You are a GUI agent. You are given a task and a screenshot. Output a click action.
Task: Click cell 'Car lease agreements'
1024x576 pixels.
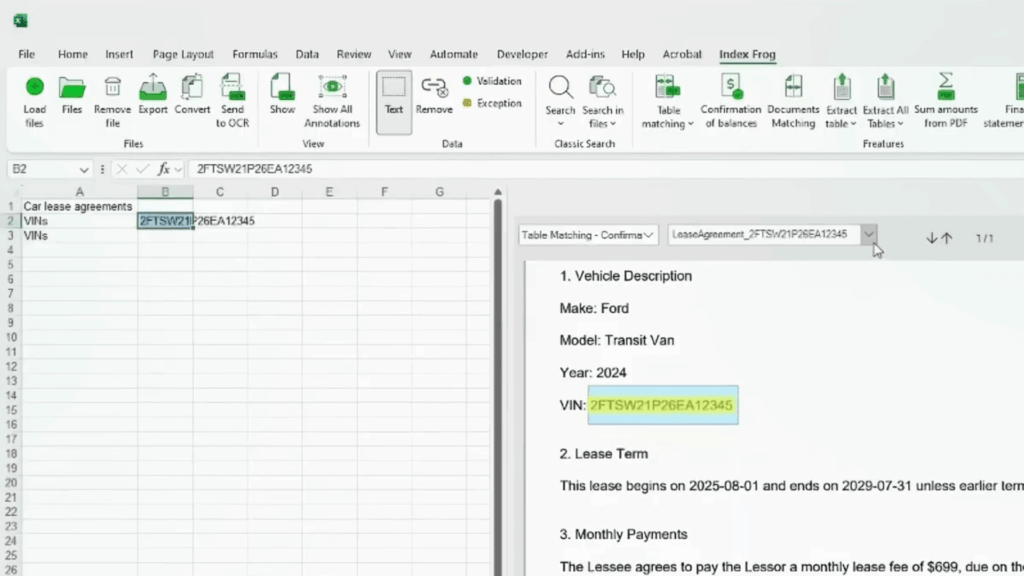tap(78, 206)
